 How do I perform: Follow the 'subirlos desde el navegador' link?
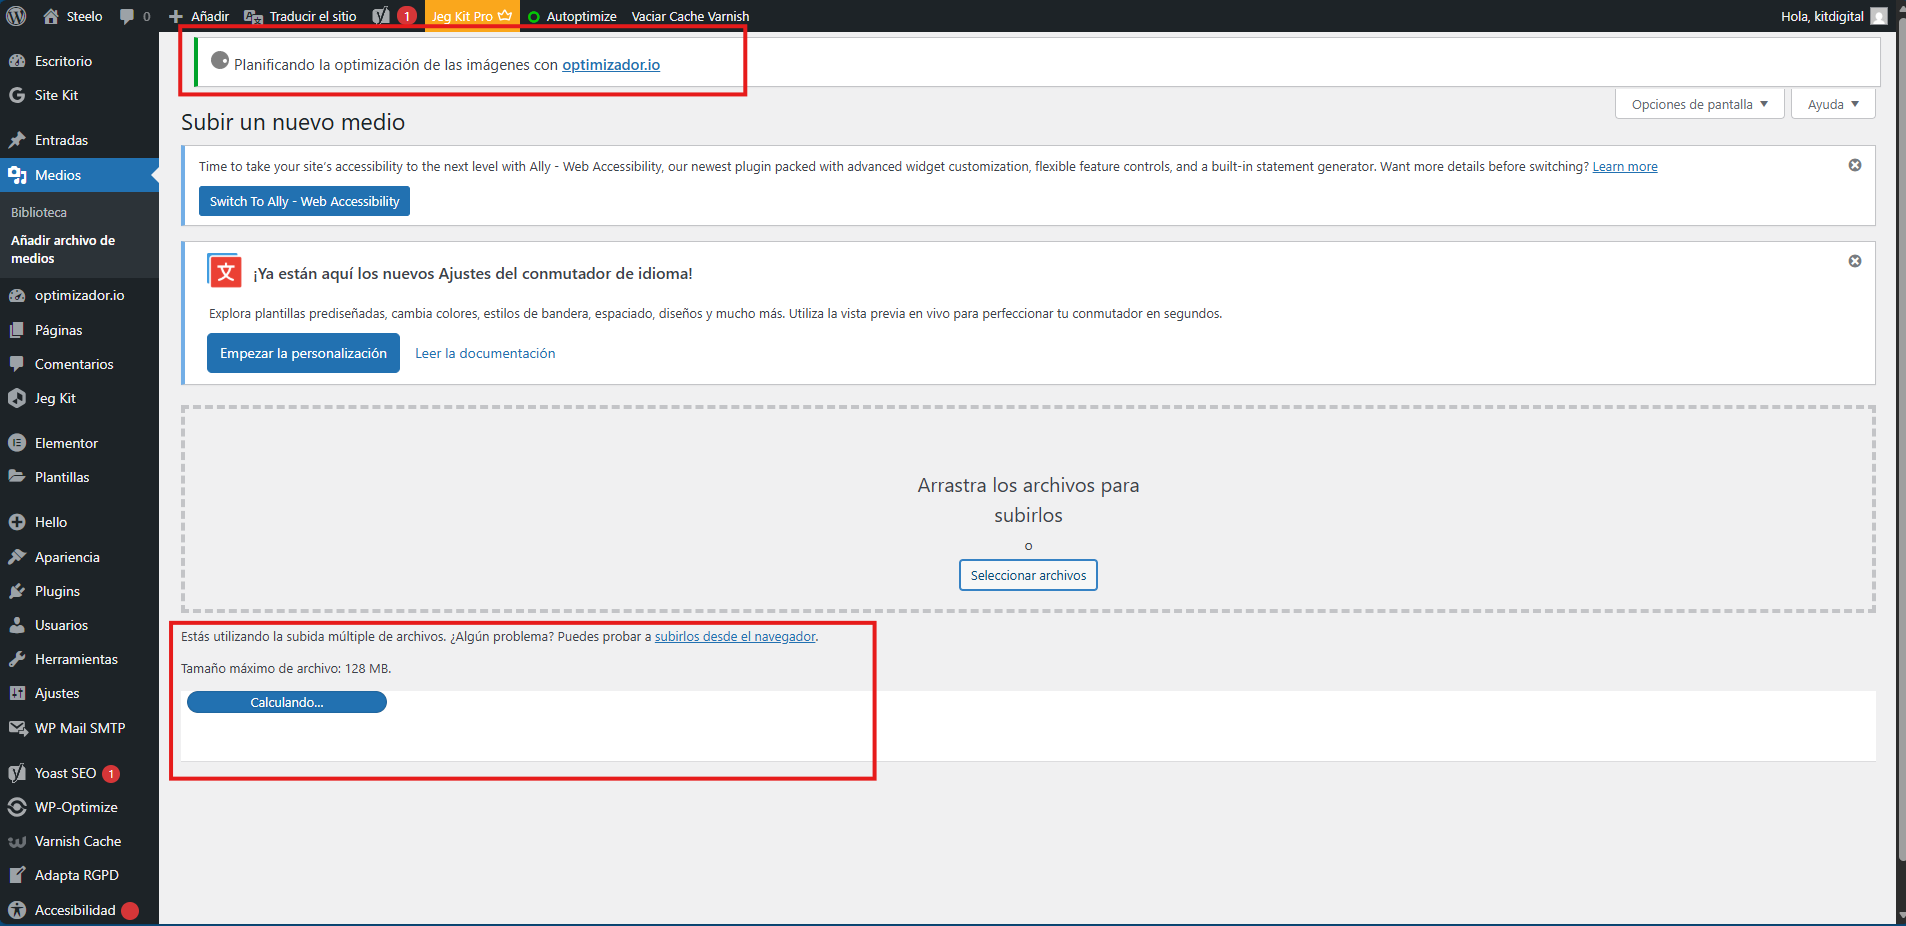point(735,636)
